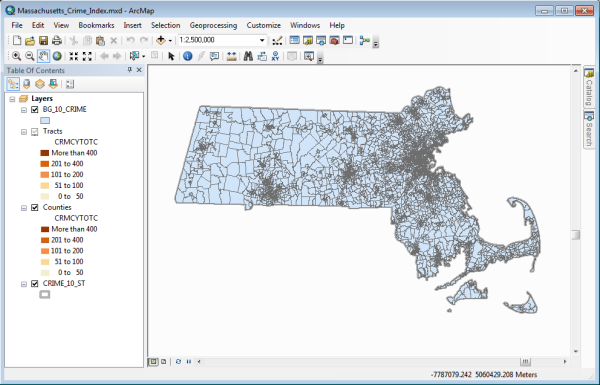Collapse the Tracts layer legend
The height and width of the screenshot is (385, 600).
(x=24, y=132)
